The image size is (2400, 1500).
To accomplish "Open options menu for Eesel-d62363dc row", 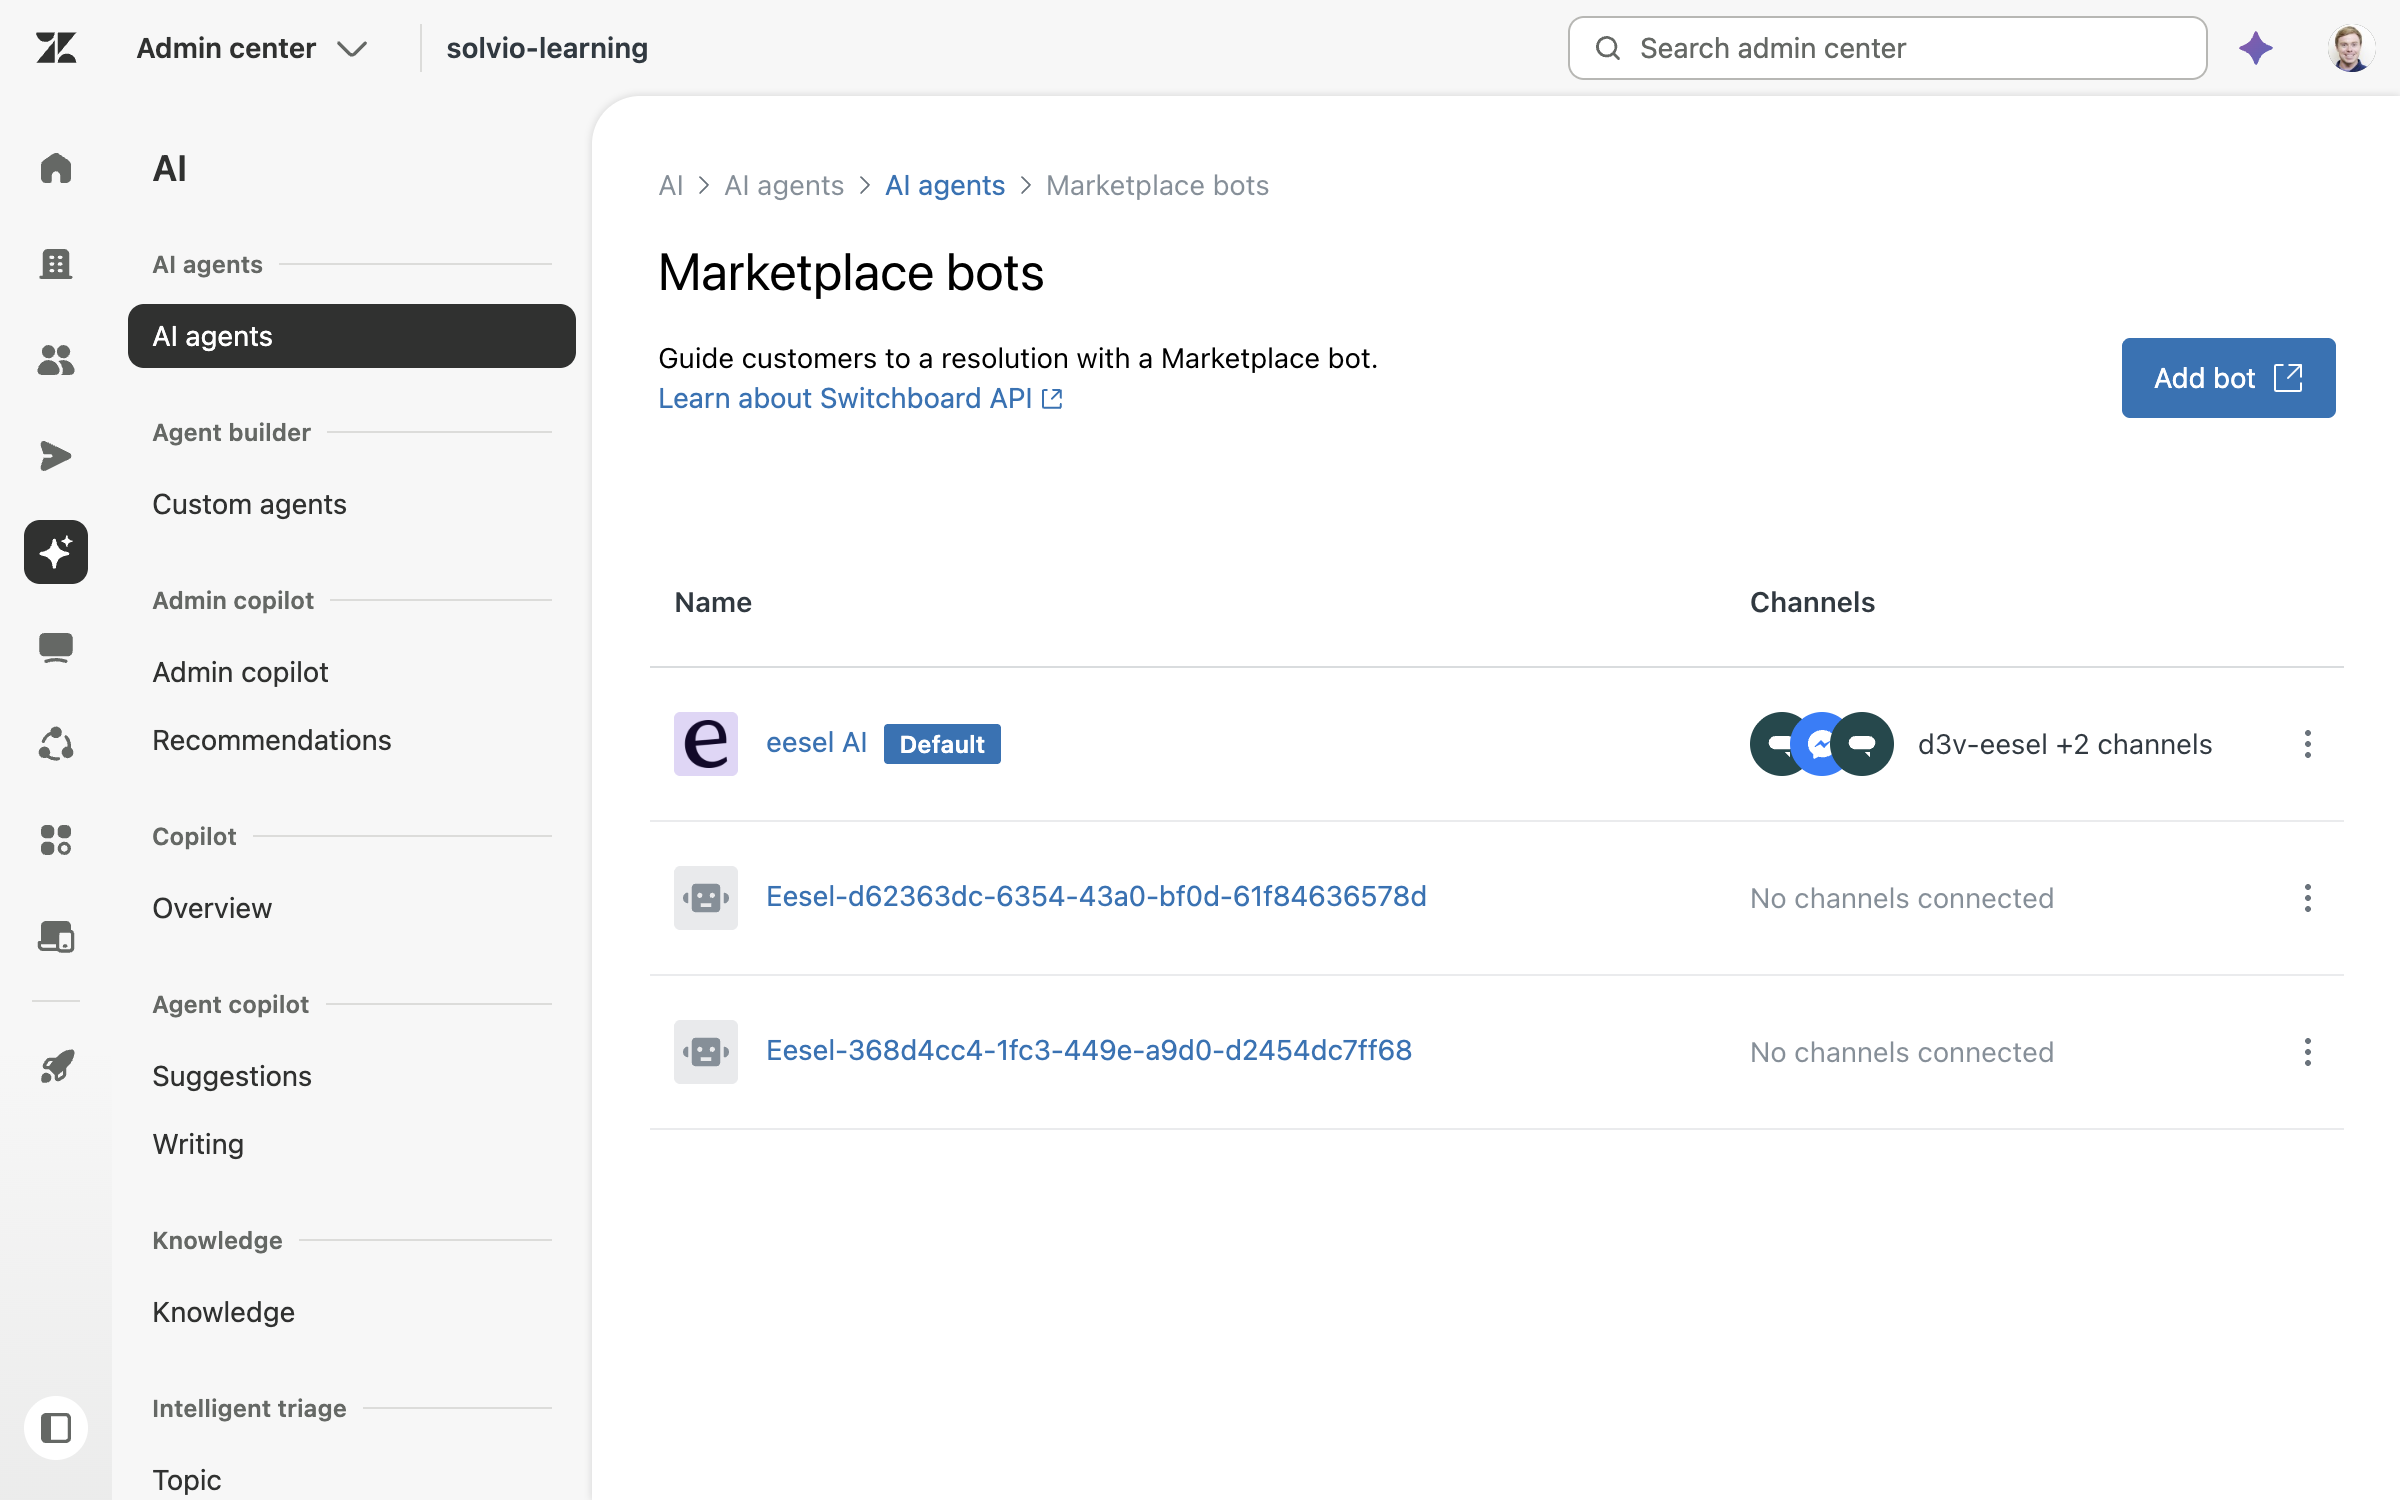I will (x=2308, y=898).
